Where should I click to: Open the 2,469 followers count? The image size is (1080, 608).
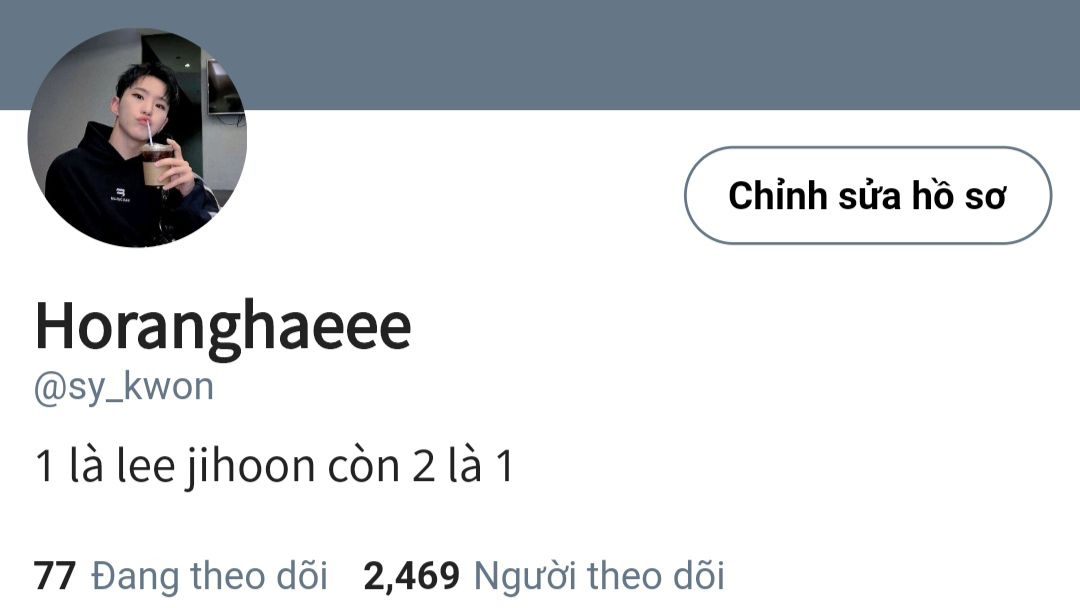pos(411,576)
